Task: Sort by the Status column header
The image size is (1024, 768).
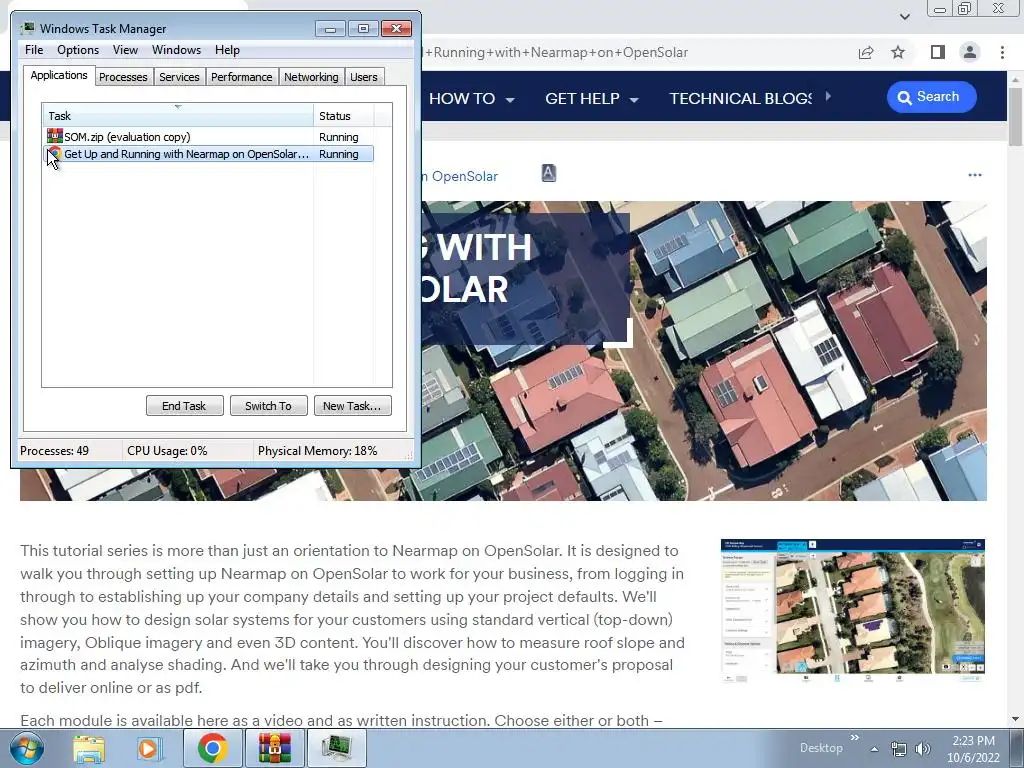Action: click(344, 116)
